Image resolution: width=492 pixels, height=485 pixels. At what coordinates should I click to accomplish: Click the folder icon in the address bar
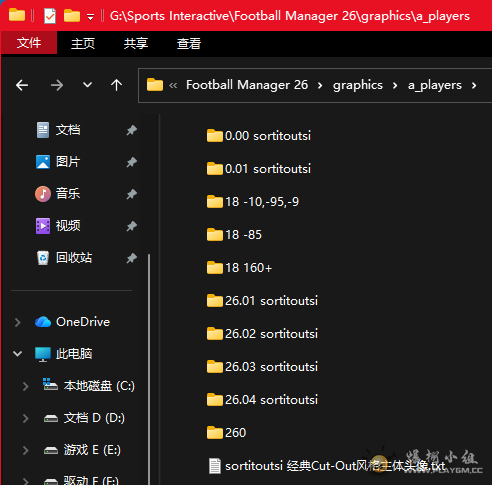(x=155, y=85)
